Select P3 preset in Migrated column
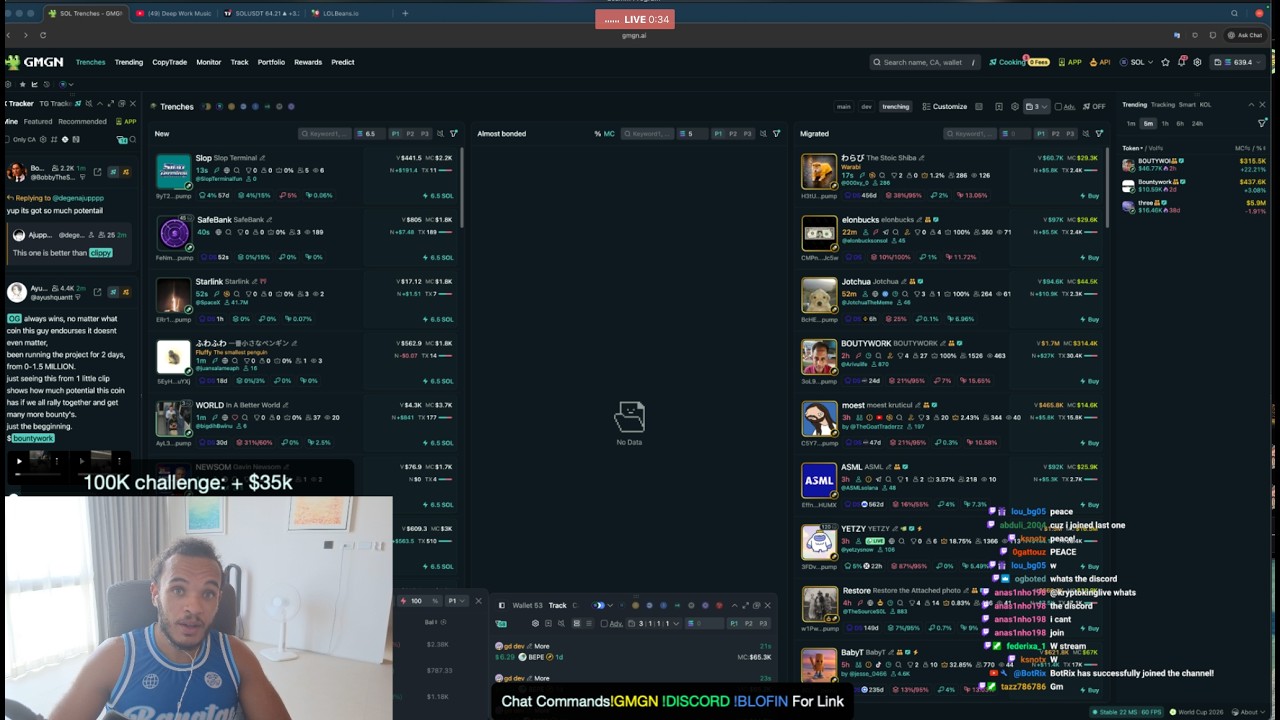The image size is (1280, 720). (1069, 133)
